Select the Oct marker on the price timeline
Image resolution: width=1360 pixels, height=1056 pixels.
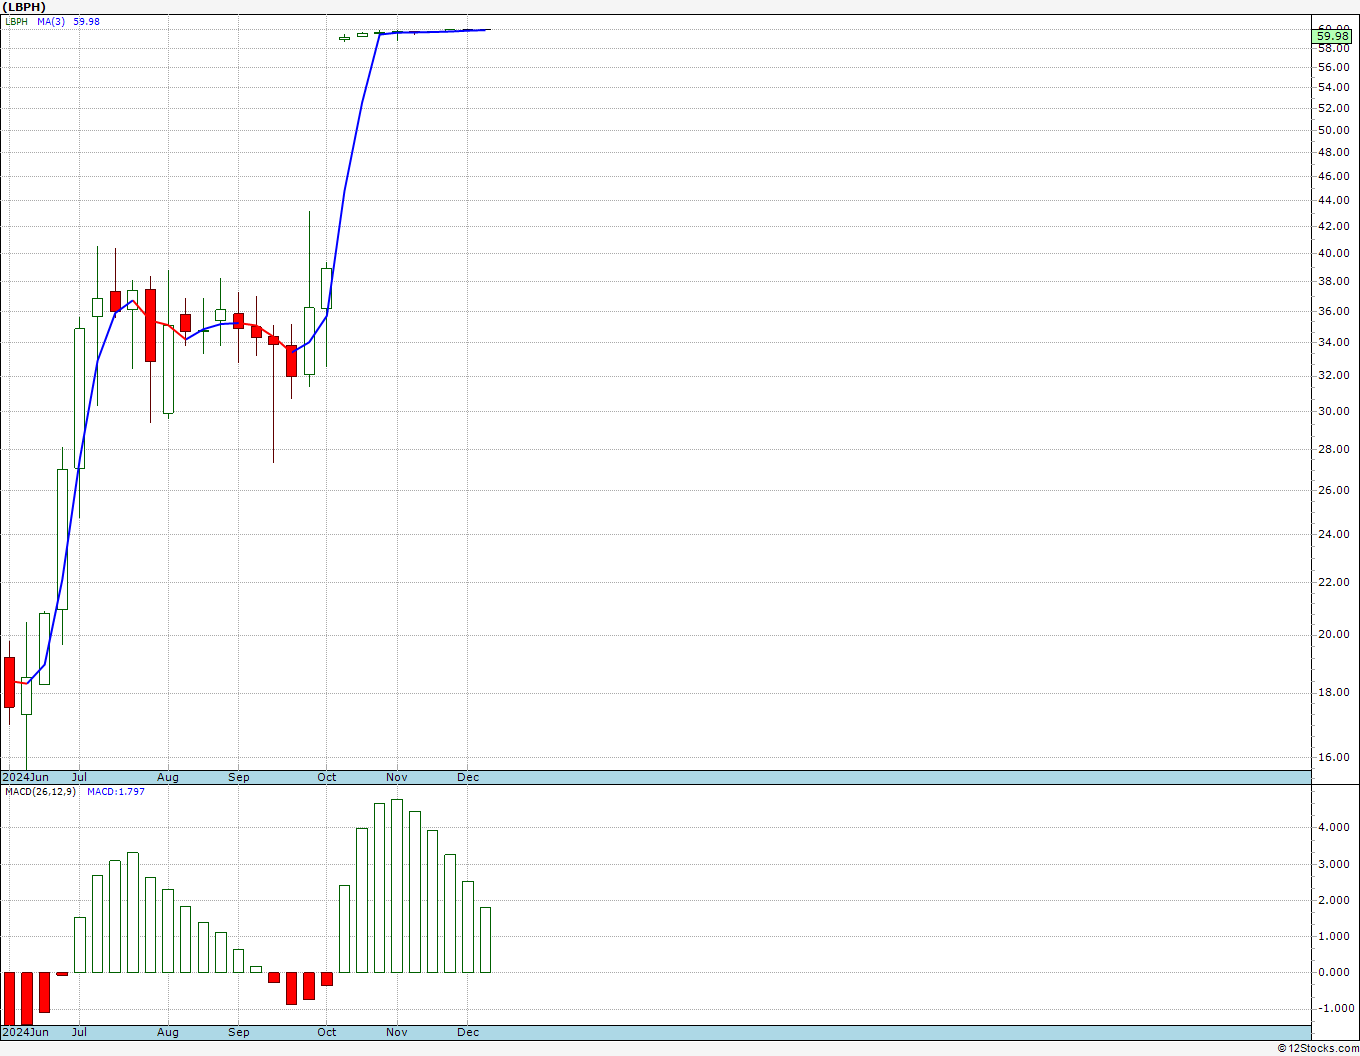[x=327, y=777]
